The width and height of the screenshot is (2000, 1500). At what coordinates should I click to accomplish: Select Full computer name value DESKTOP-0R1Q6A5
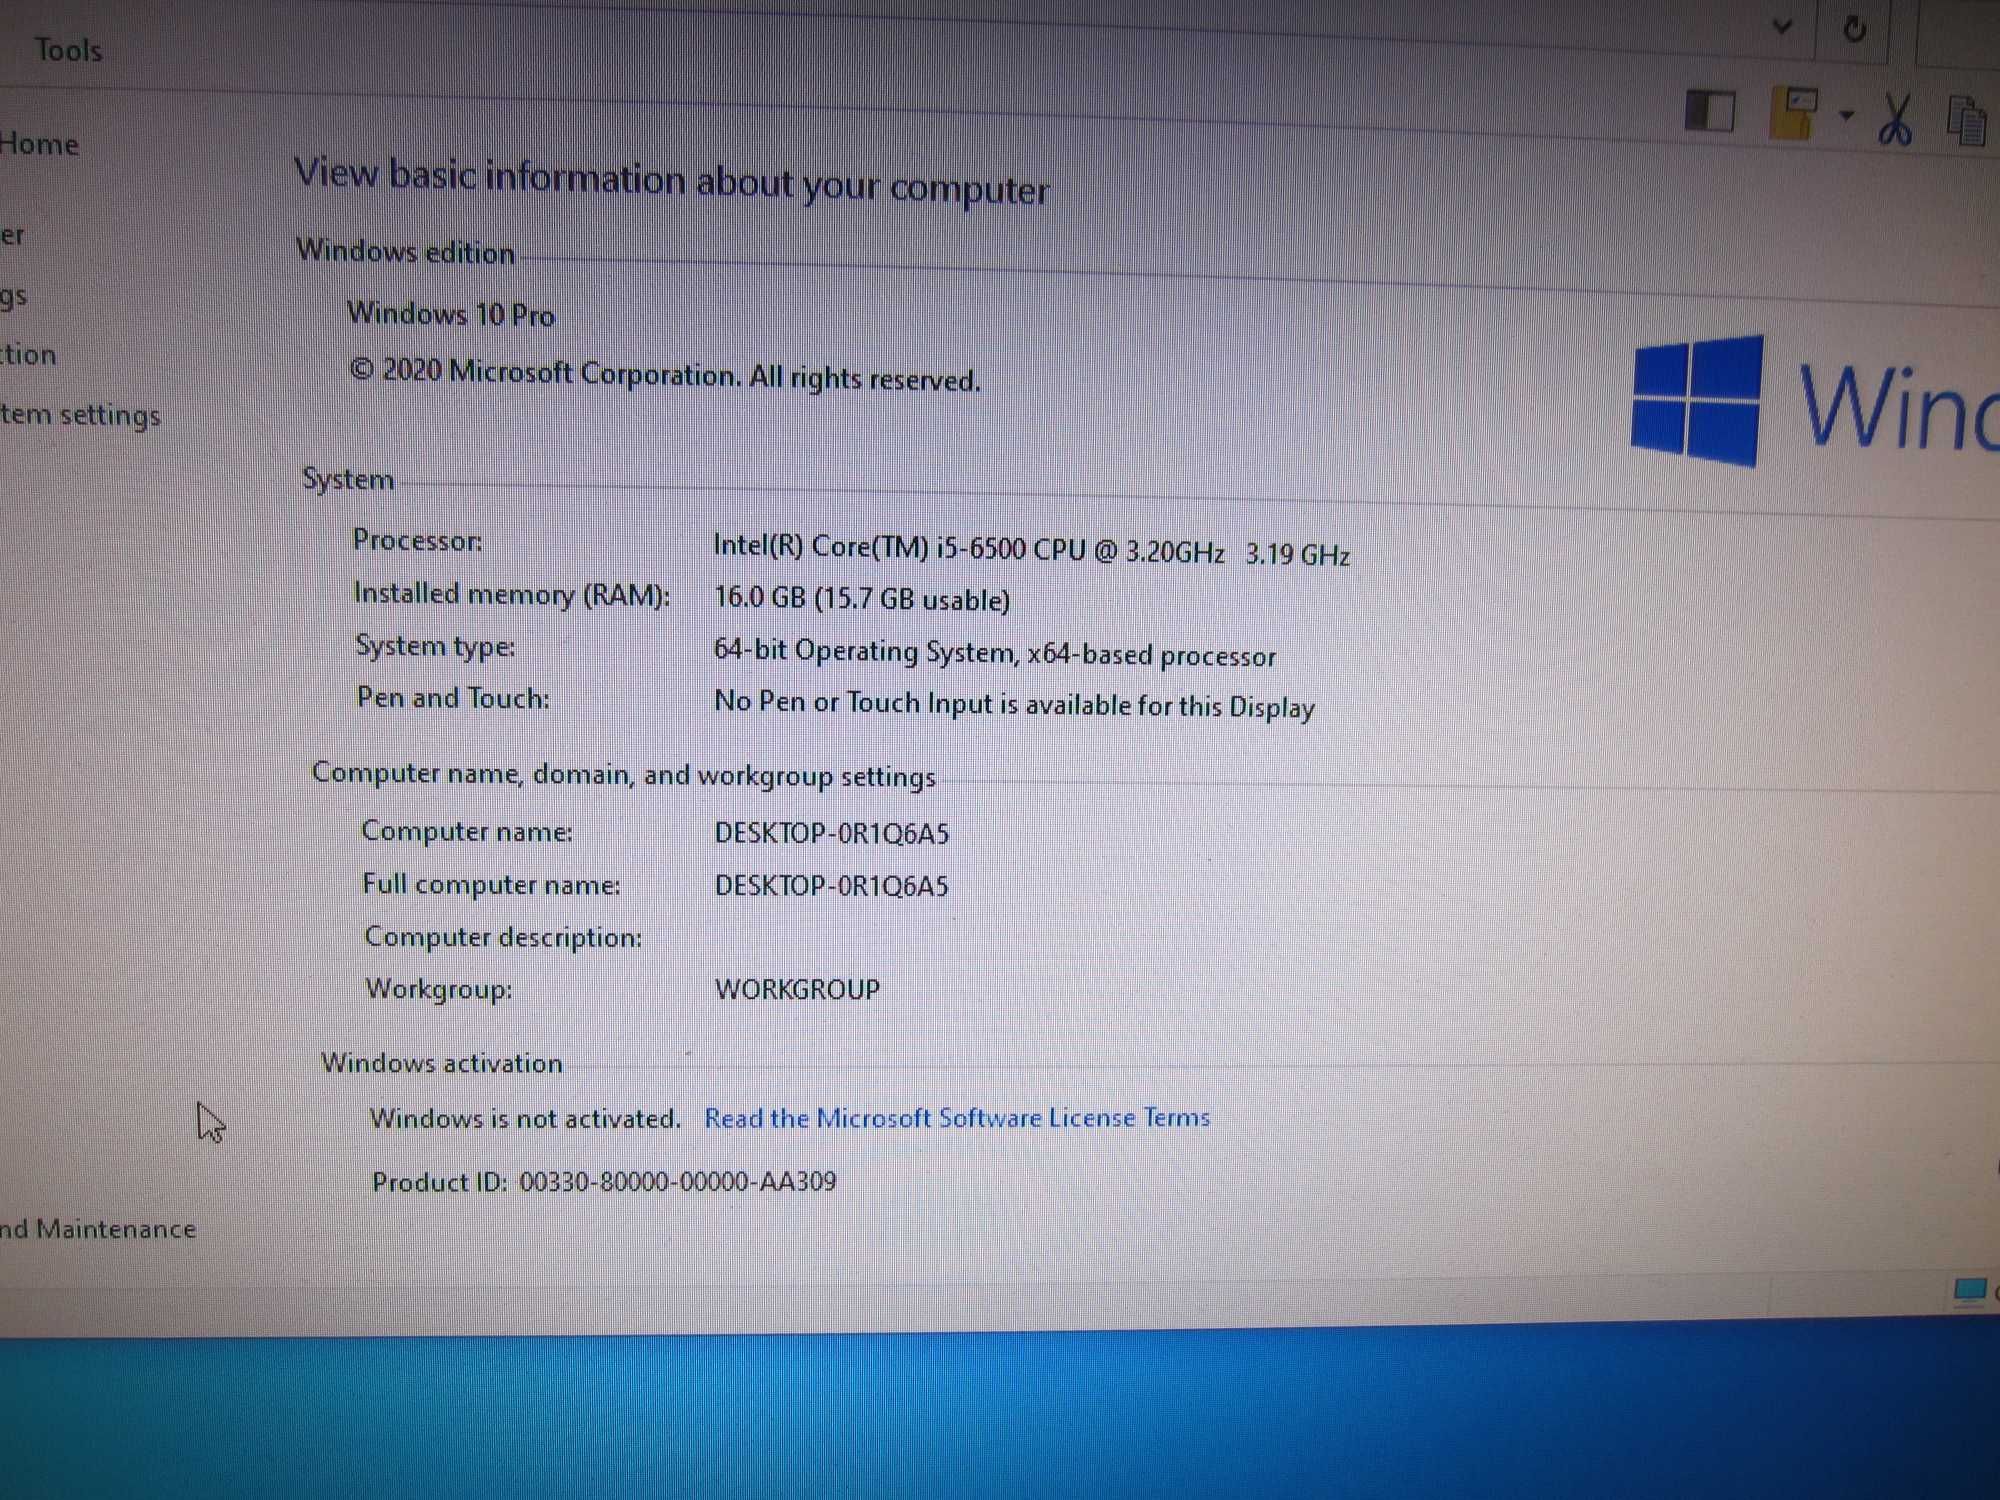tap(831, 886)
